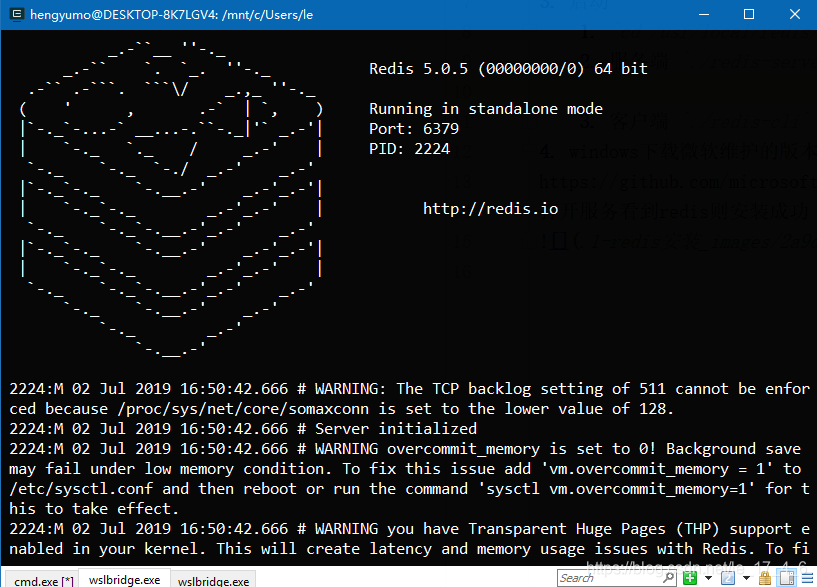Click the 'Port: 6379' line
Screen dimensions: 817x587
point(414,129)
